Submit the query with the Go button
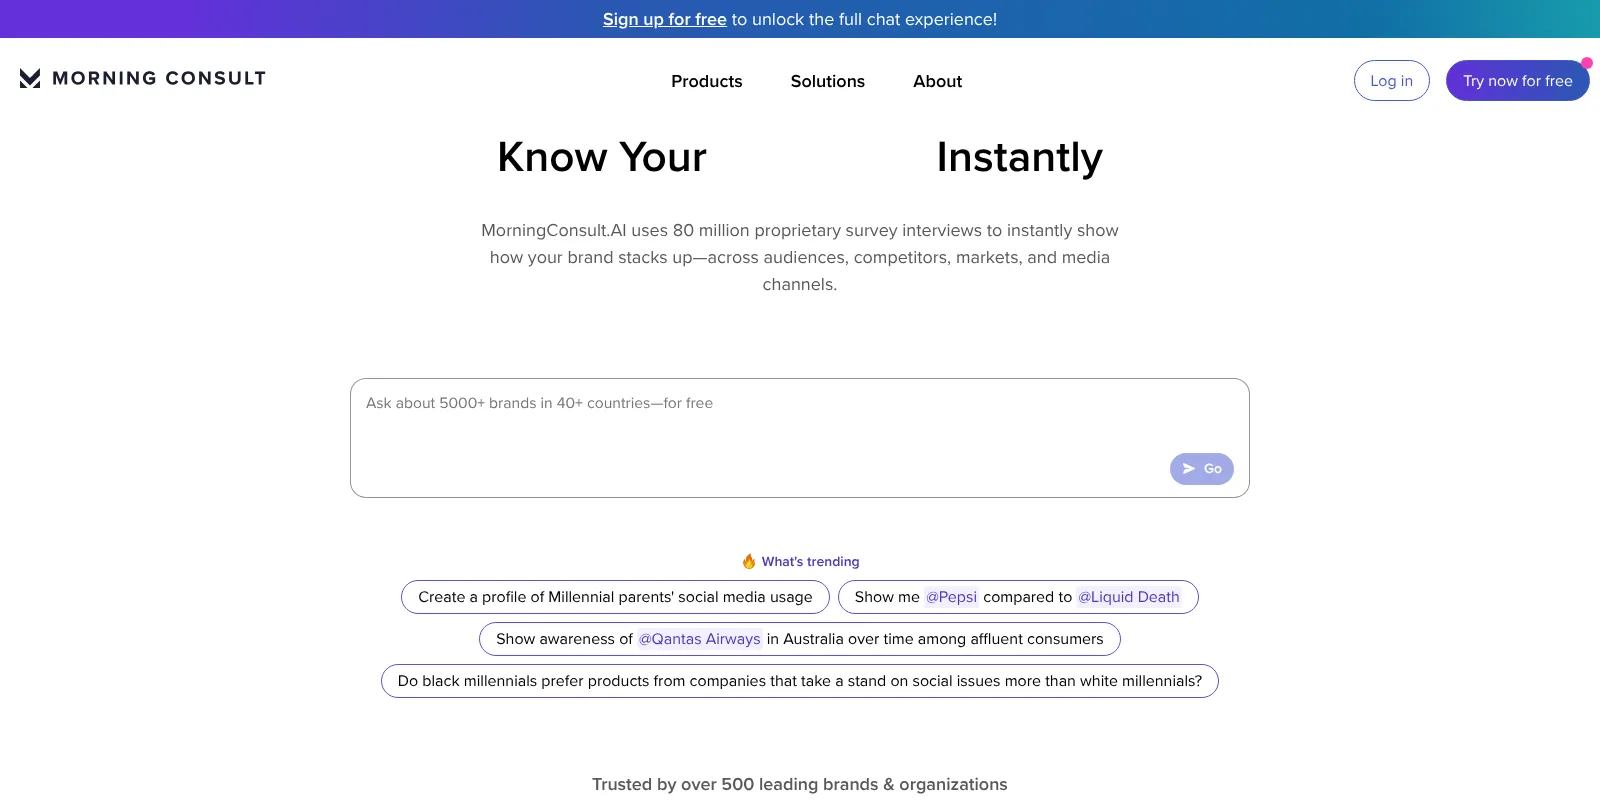Viewport: 1600px width, 800px height. (x=1202, y=469)
